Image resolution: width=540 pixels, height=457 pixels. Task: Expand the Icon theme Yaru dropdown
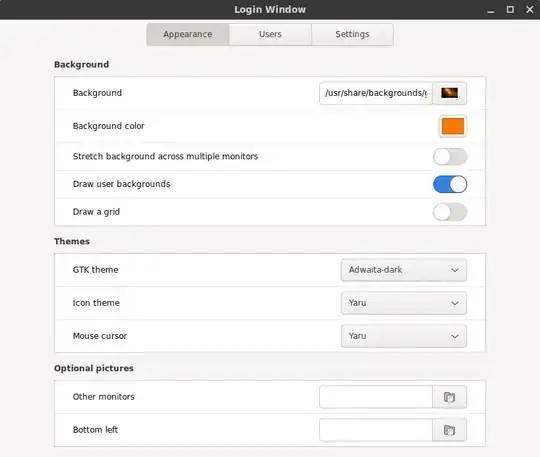404,303
